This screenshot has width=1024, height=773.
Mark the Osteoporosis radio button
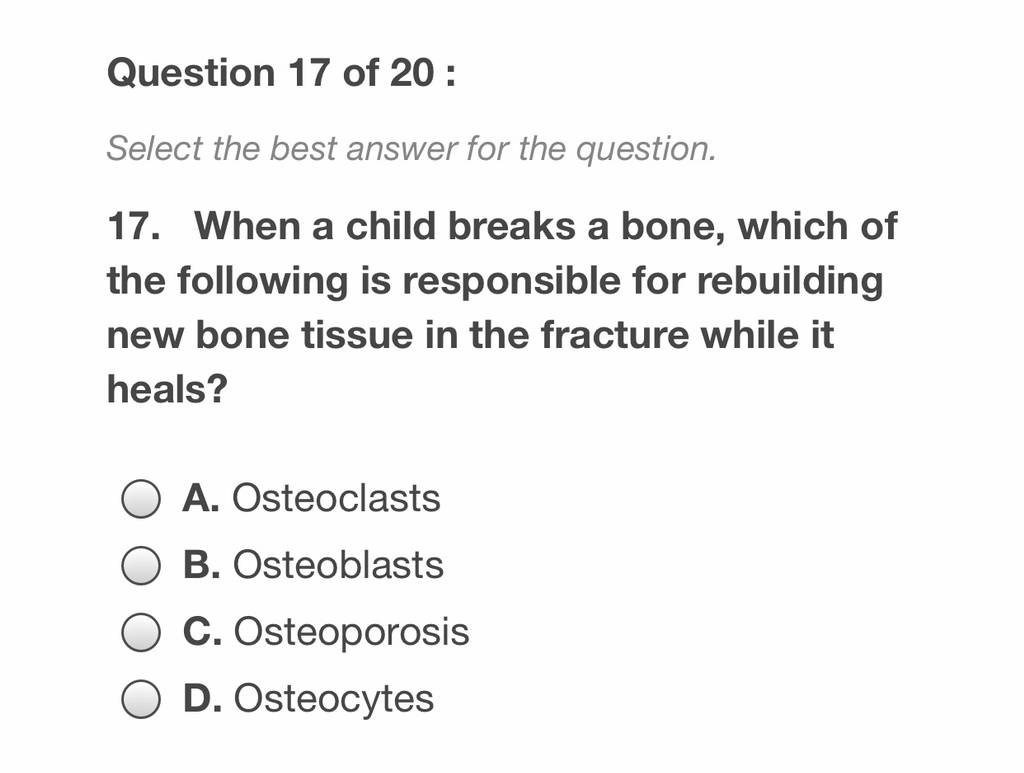(140, 632)
